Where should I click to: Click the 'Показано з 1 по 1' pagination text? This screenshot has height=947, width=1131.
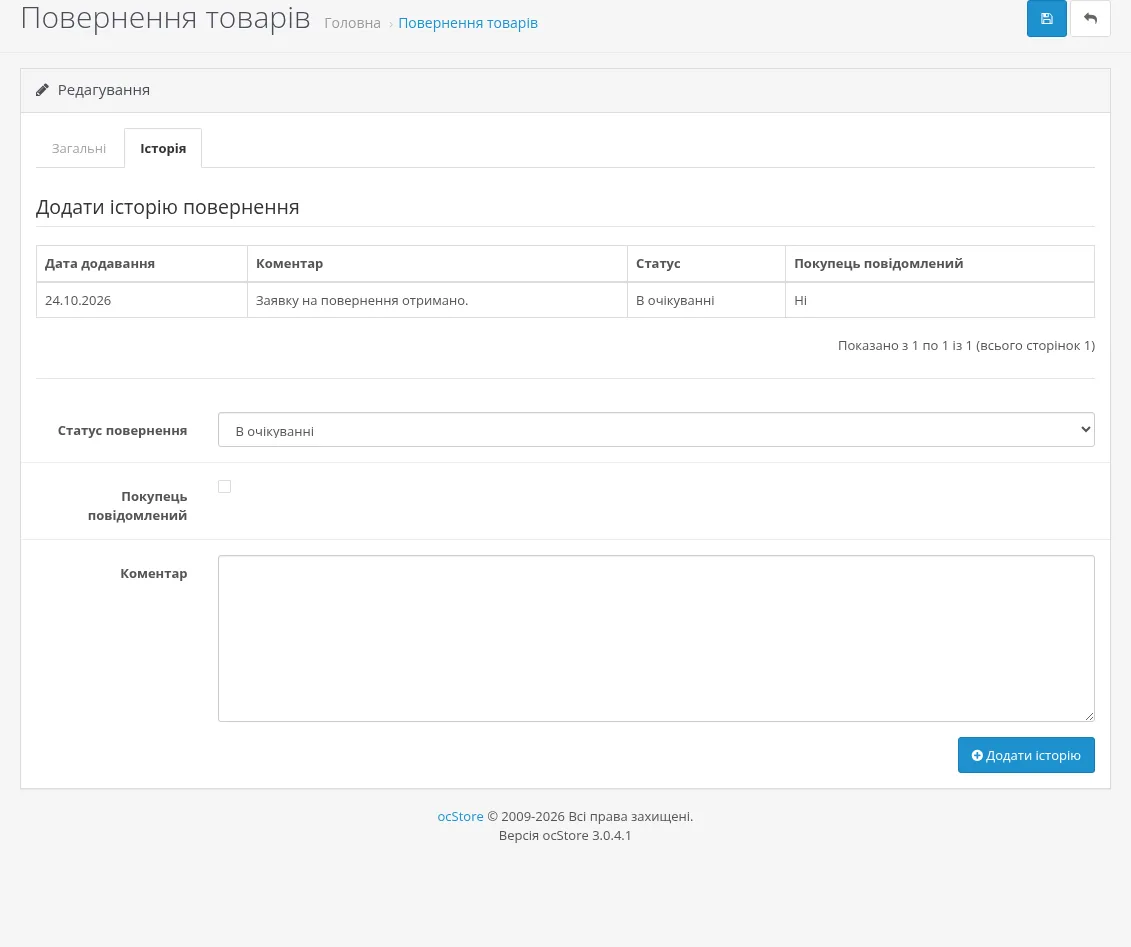pyautogui.click(x=967, y=345)
